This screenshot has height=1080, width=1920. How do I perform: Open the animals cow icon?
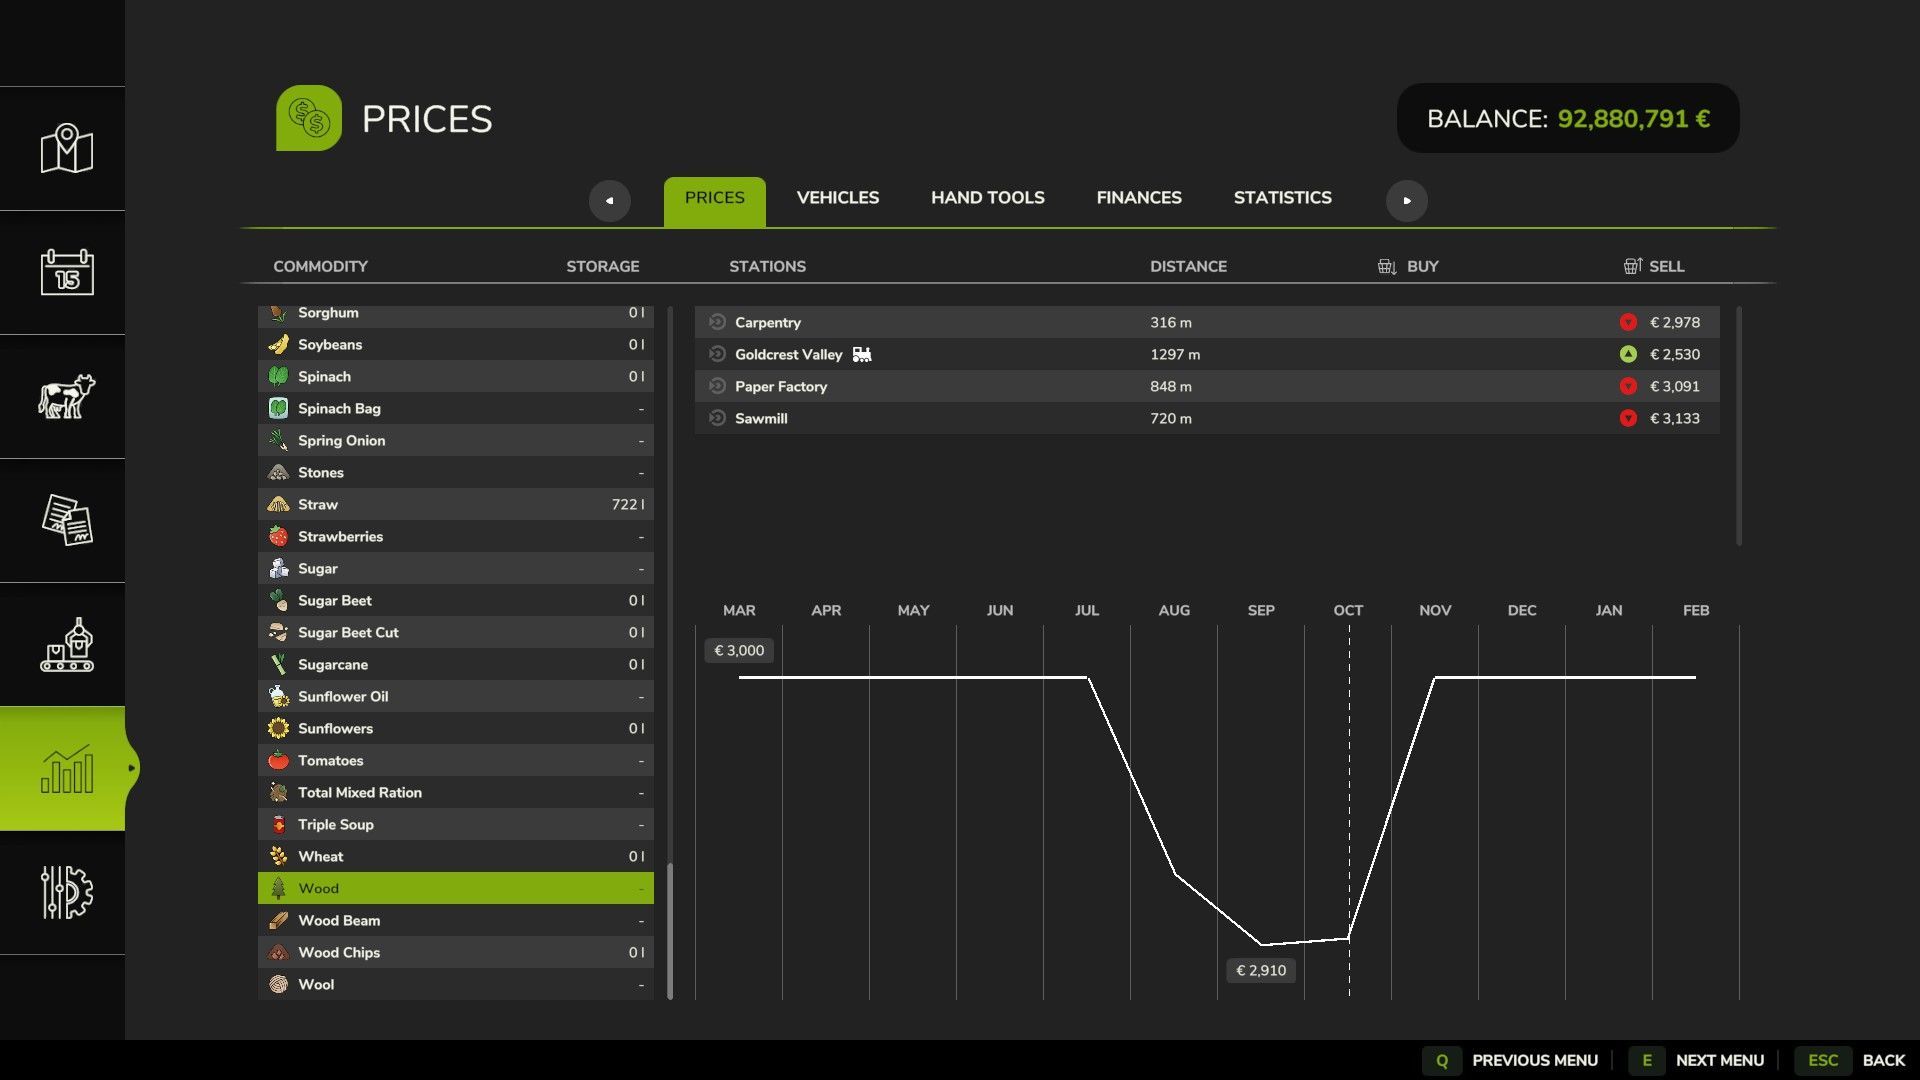[x=66, y=396]
